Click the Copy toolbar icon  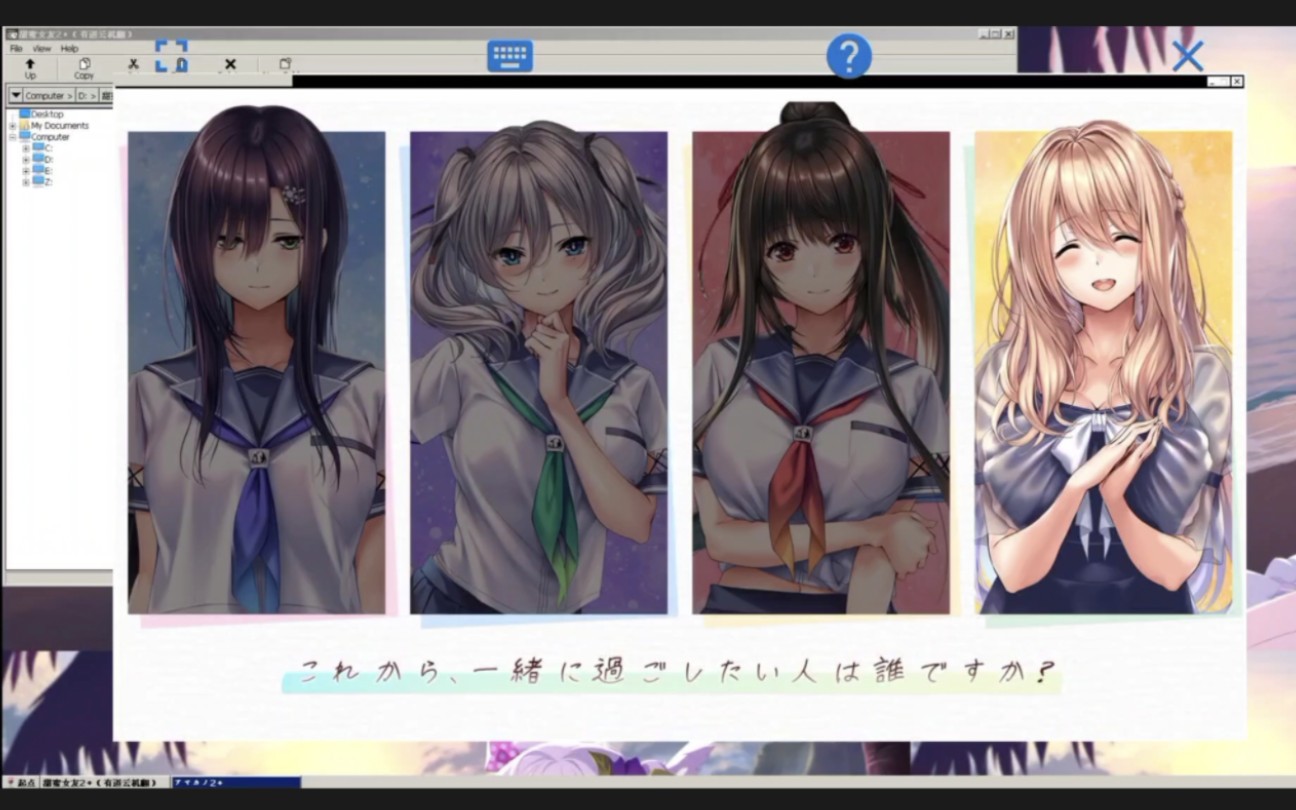click(x=84, y=68)
